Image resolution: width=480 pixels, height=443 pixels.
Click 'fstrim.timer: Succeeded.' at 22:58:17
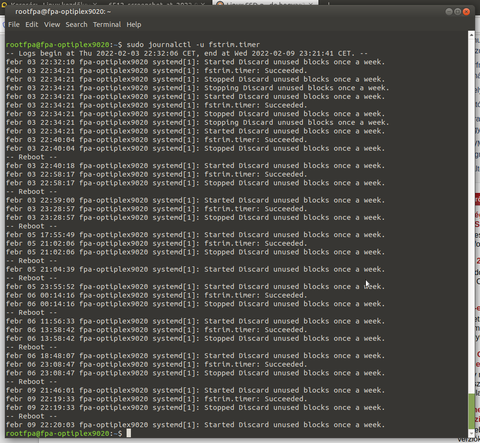point(255,174)
